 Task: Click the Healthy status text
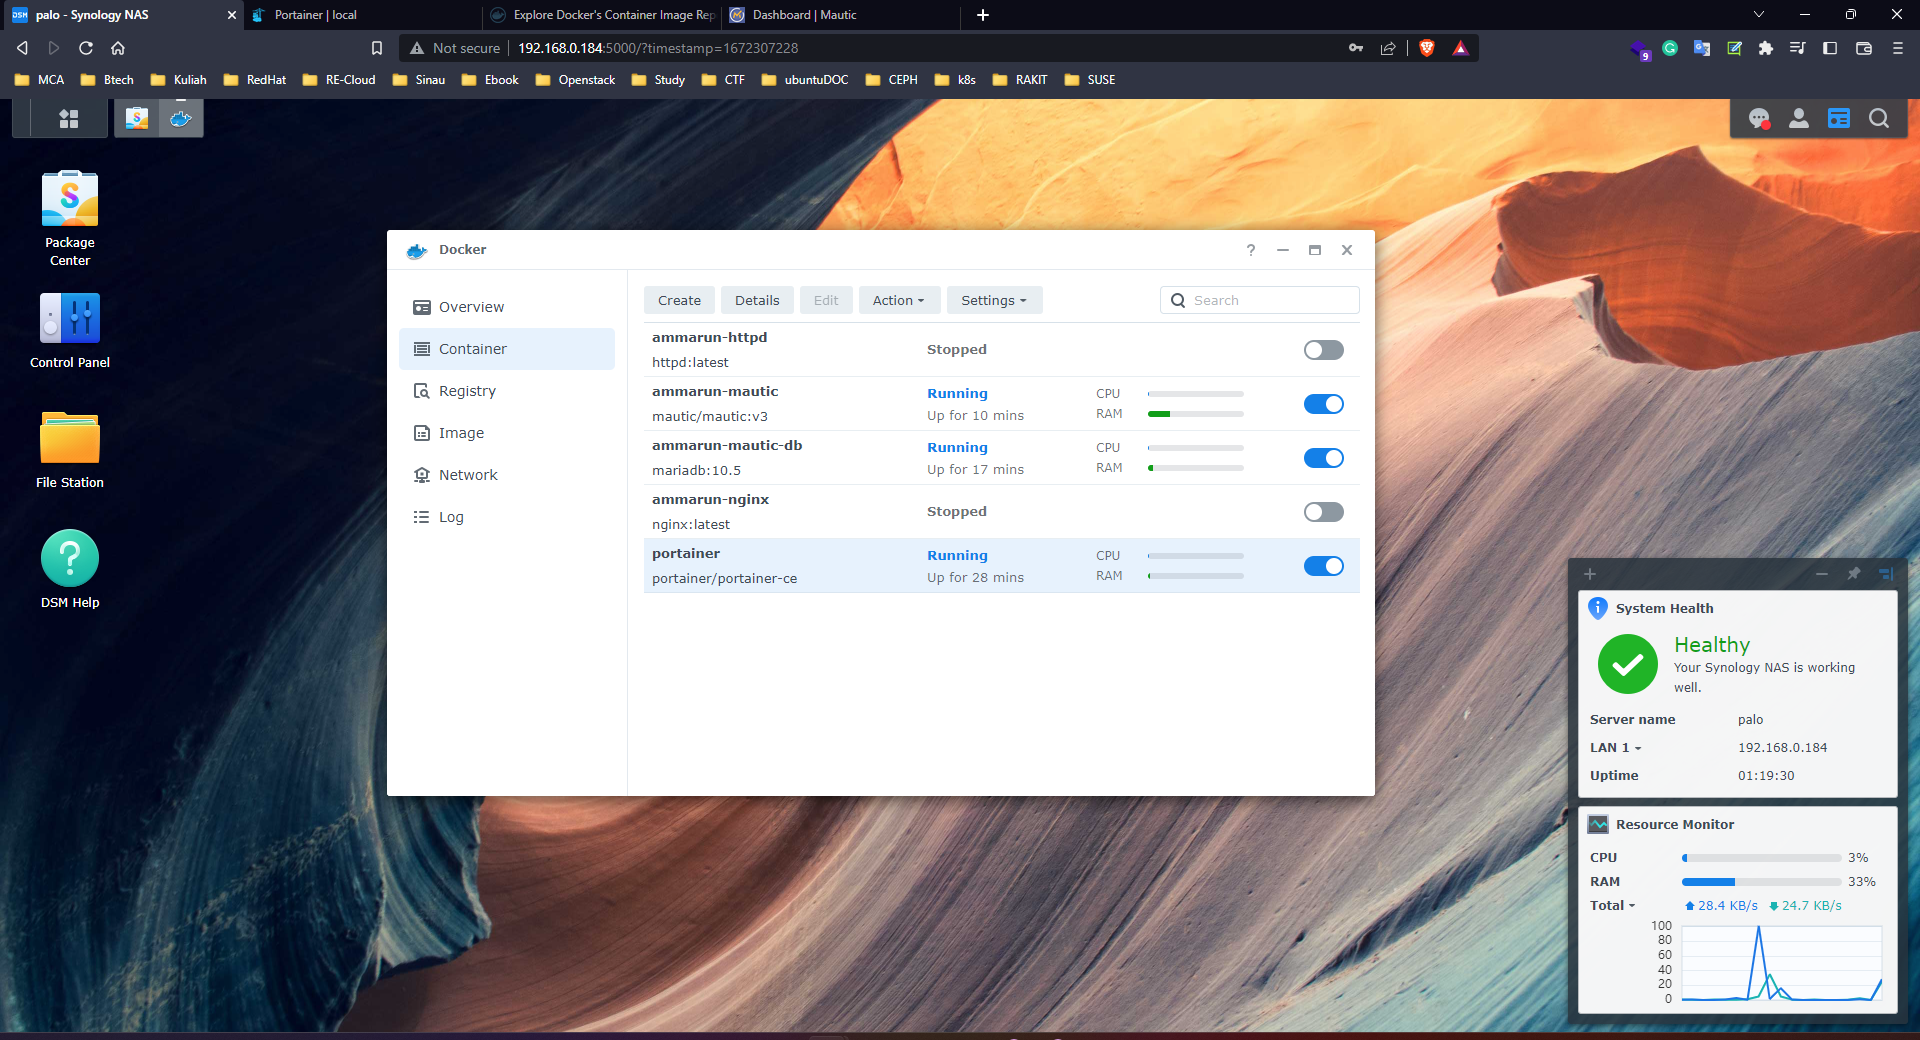pyautogui.click(x=1712, y=645)
